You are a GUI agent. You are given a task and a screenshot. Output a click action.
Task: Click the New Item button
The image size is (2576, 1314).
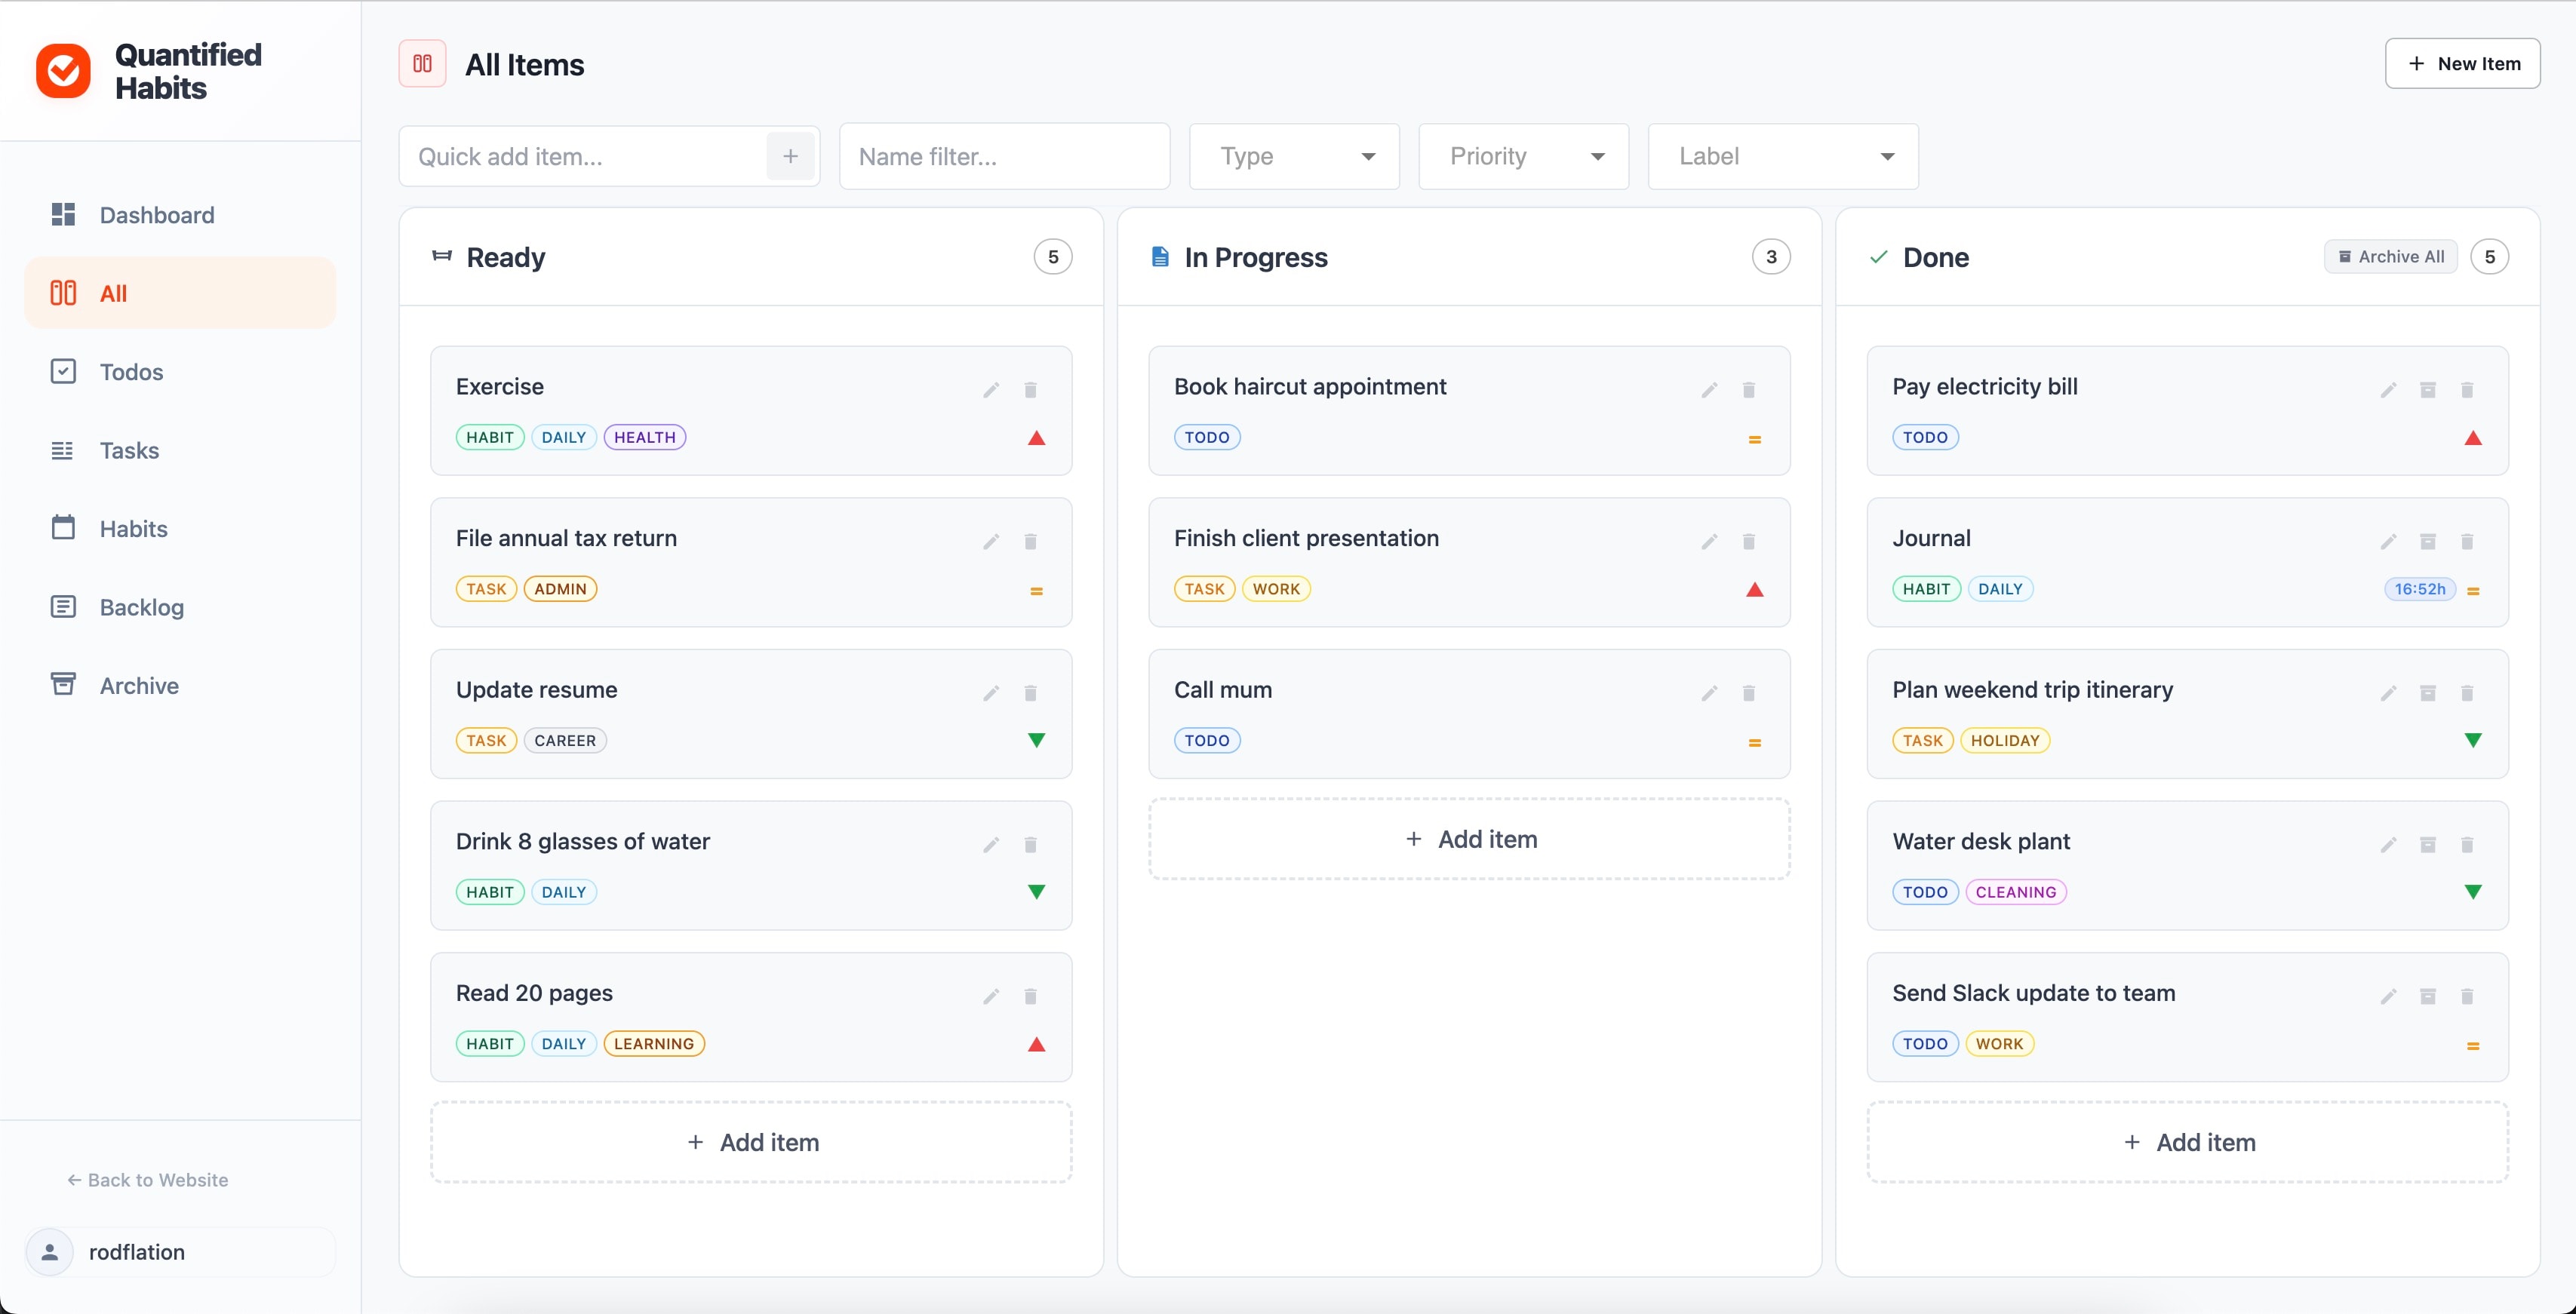point(2462,64)
